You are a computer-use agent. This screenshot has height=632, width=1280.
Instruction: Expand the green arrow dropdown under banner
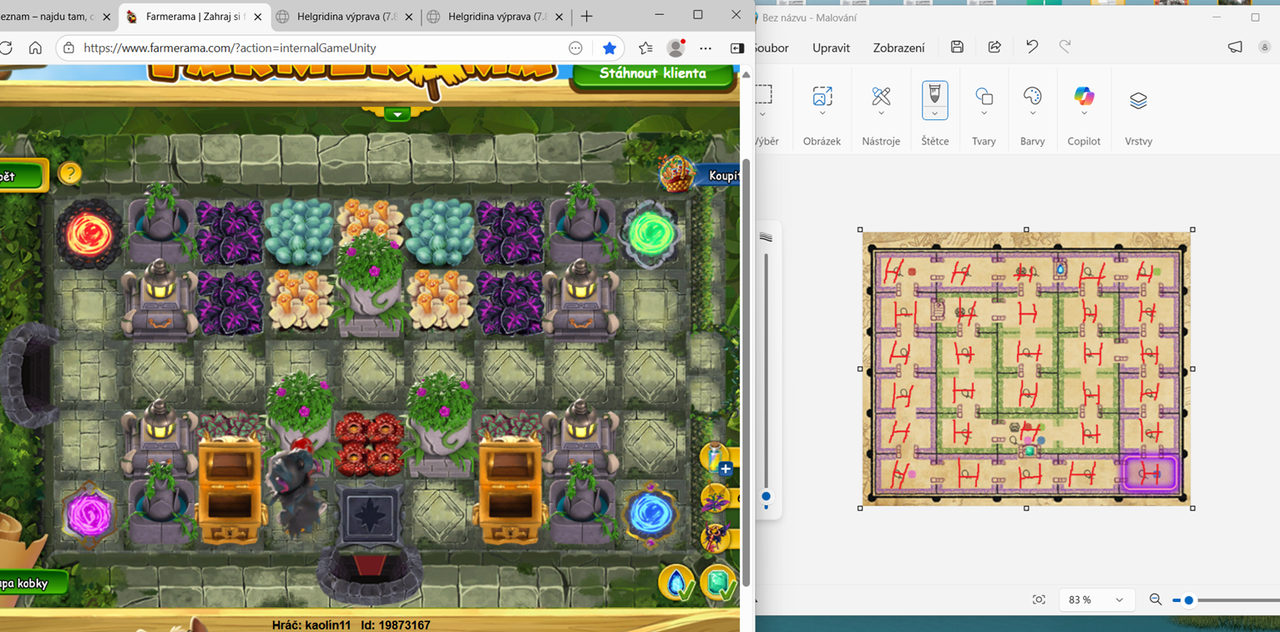tap(398, 114)
